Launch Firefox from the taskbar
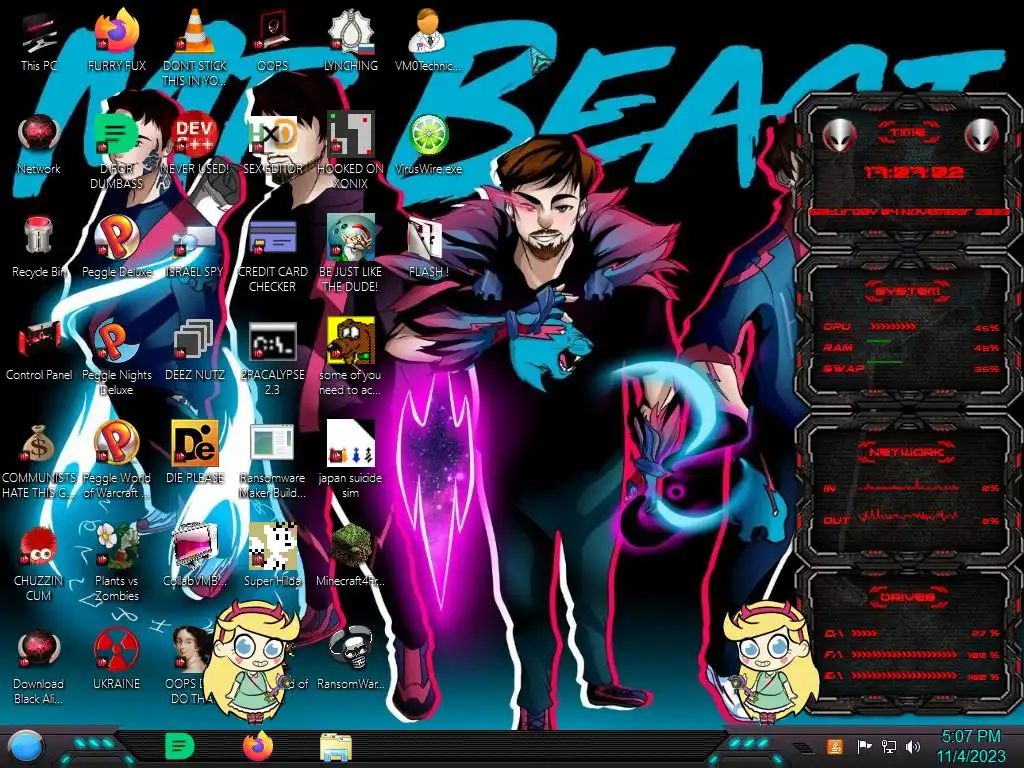Image resolution: width=1024 pixels, height=768 pixels. tap(257, 746)
